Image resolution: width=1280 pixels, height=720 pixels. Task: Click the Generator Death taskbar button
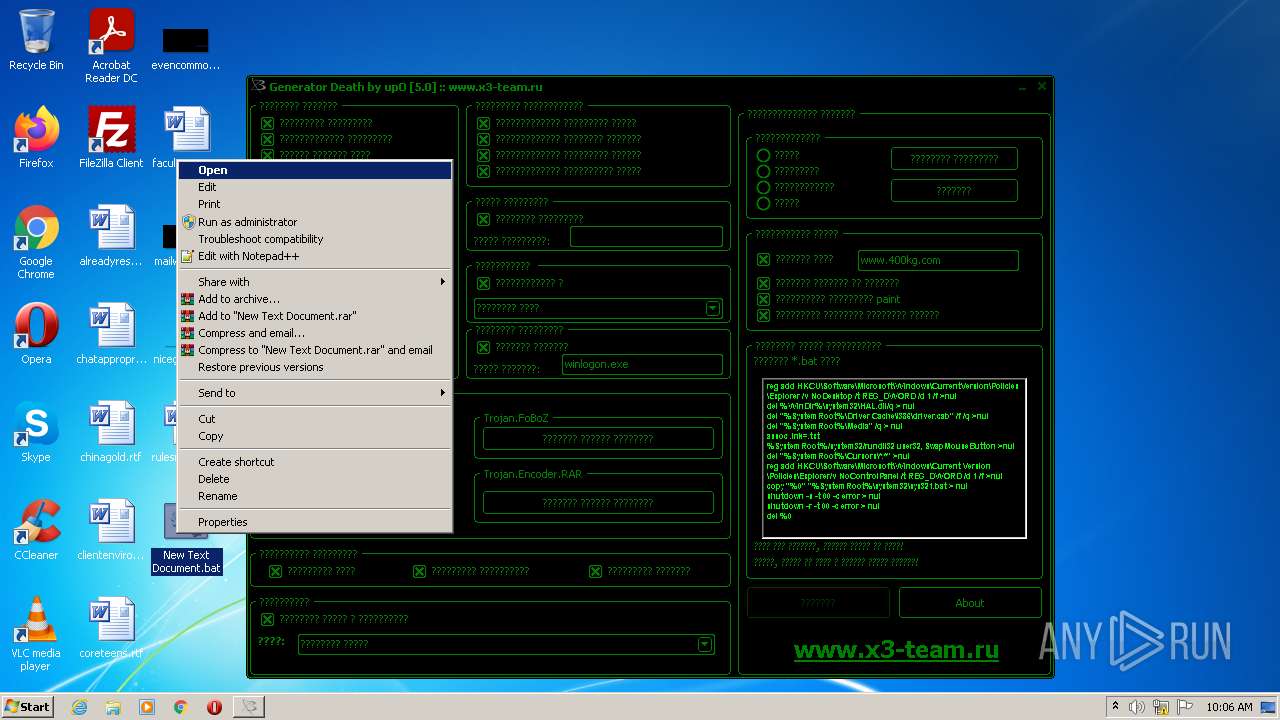pos(249,707)
